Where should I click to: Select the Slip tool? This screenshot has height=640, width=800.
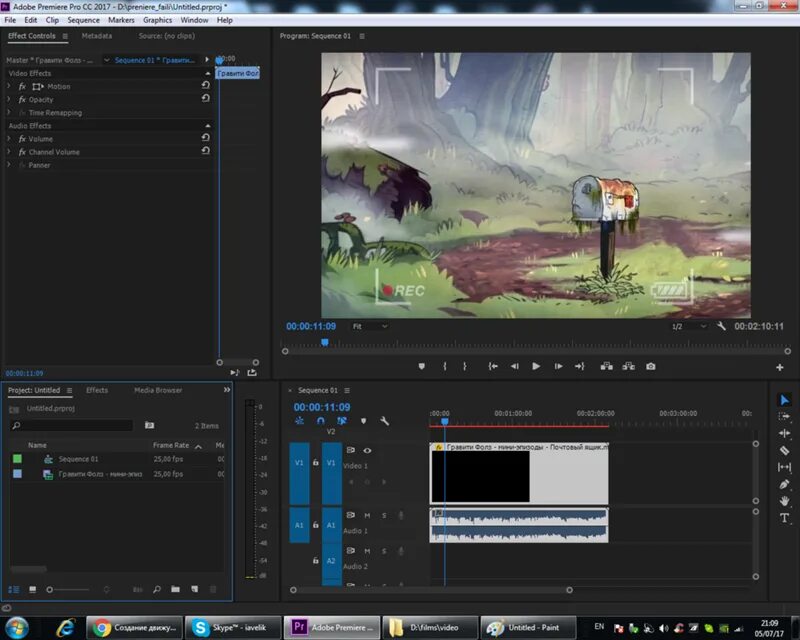coord(784,467)
